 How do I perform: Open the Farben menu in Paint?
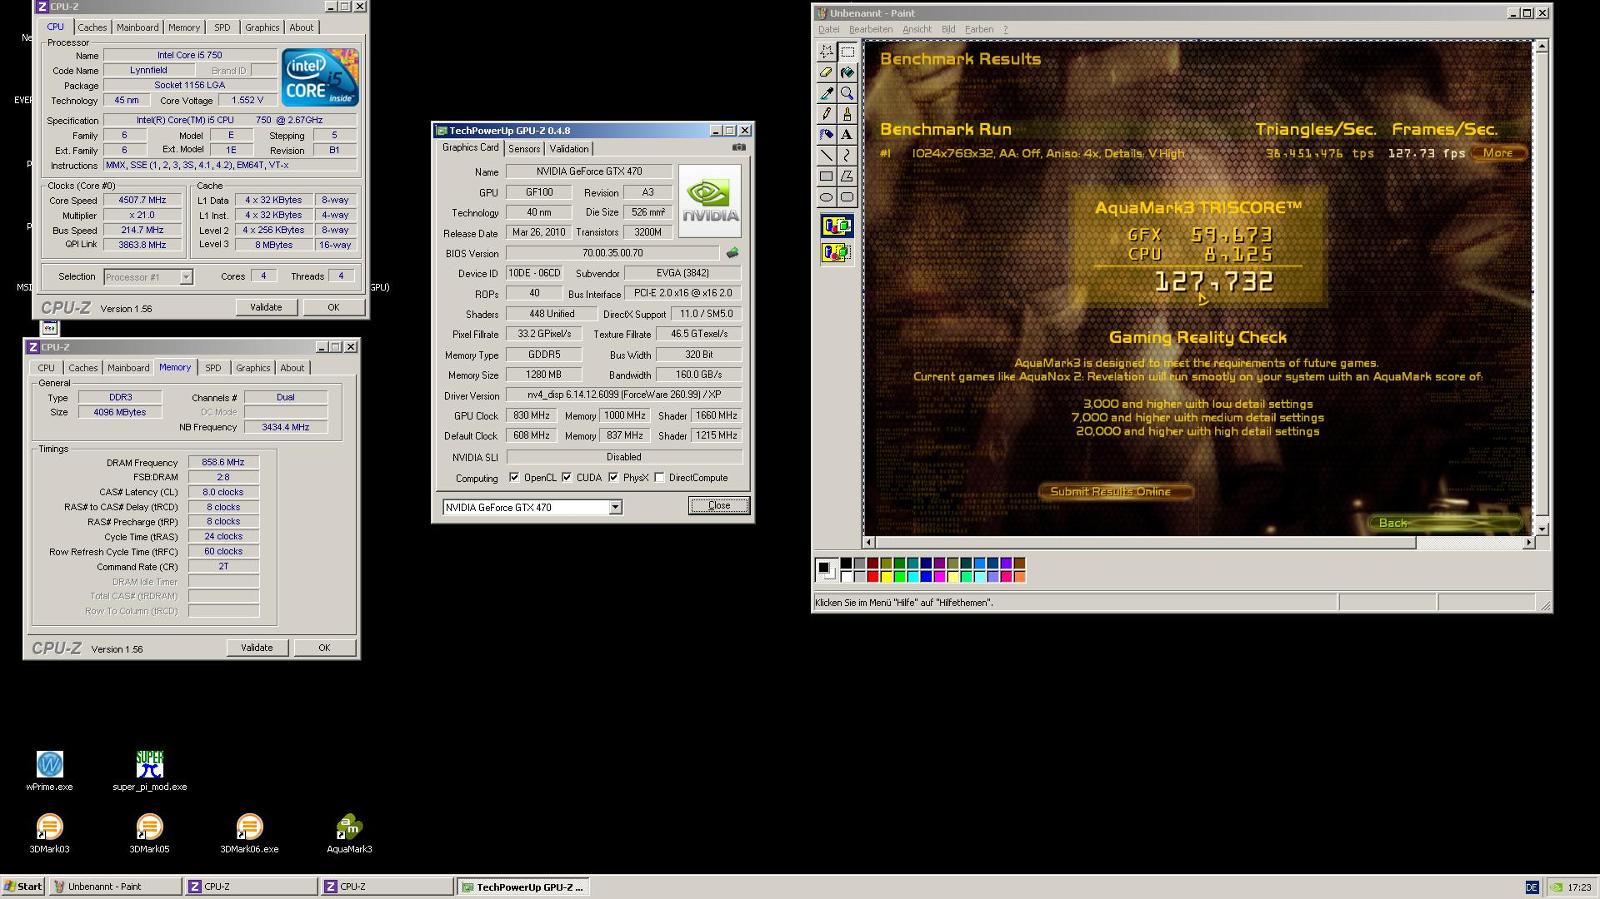tap(979, 29)
